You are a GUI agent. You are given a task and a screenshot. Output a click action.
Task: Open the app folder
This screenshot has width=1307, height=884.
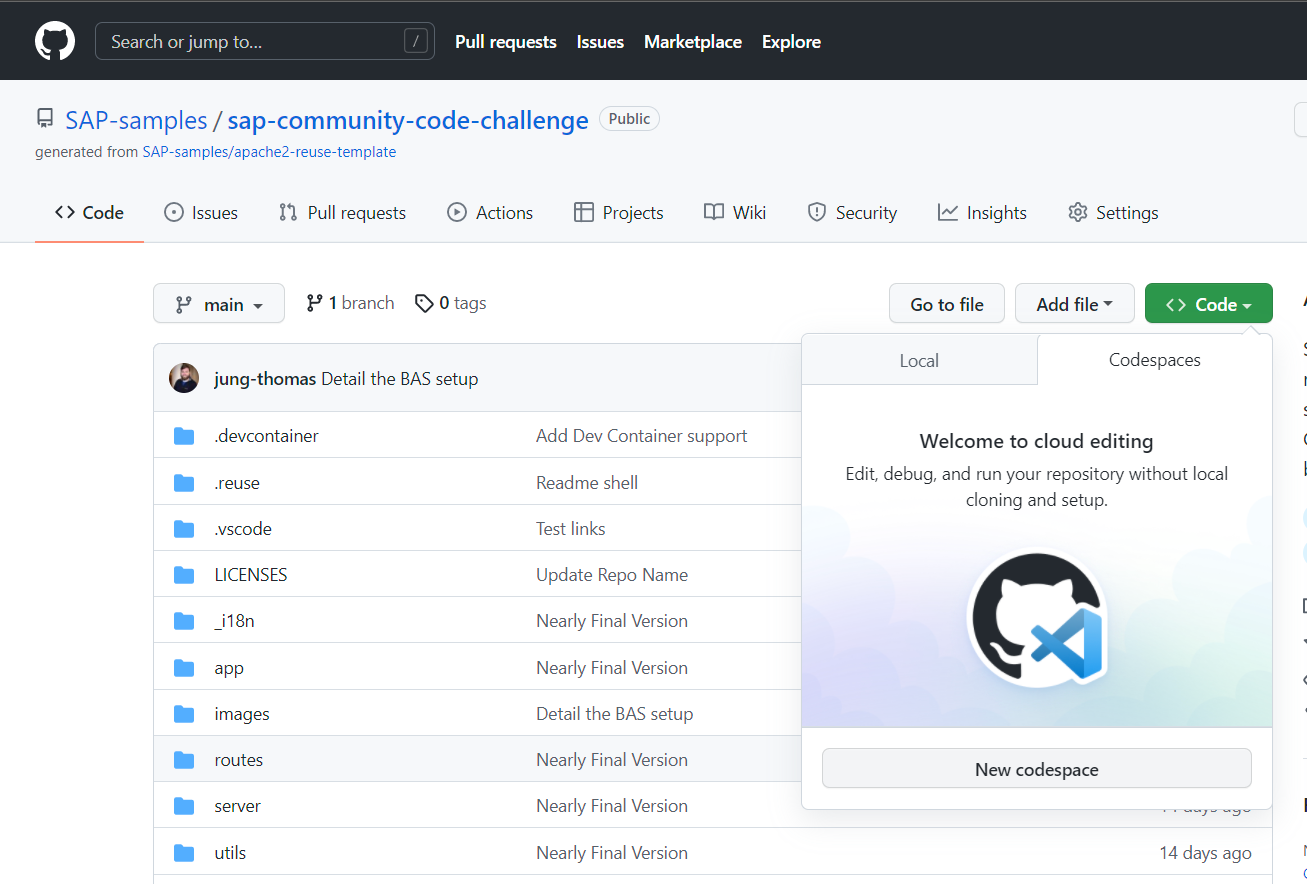pyautogui.click(x=229, y=668)
